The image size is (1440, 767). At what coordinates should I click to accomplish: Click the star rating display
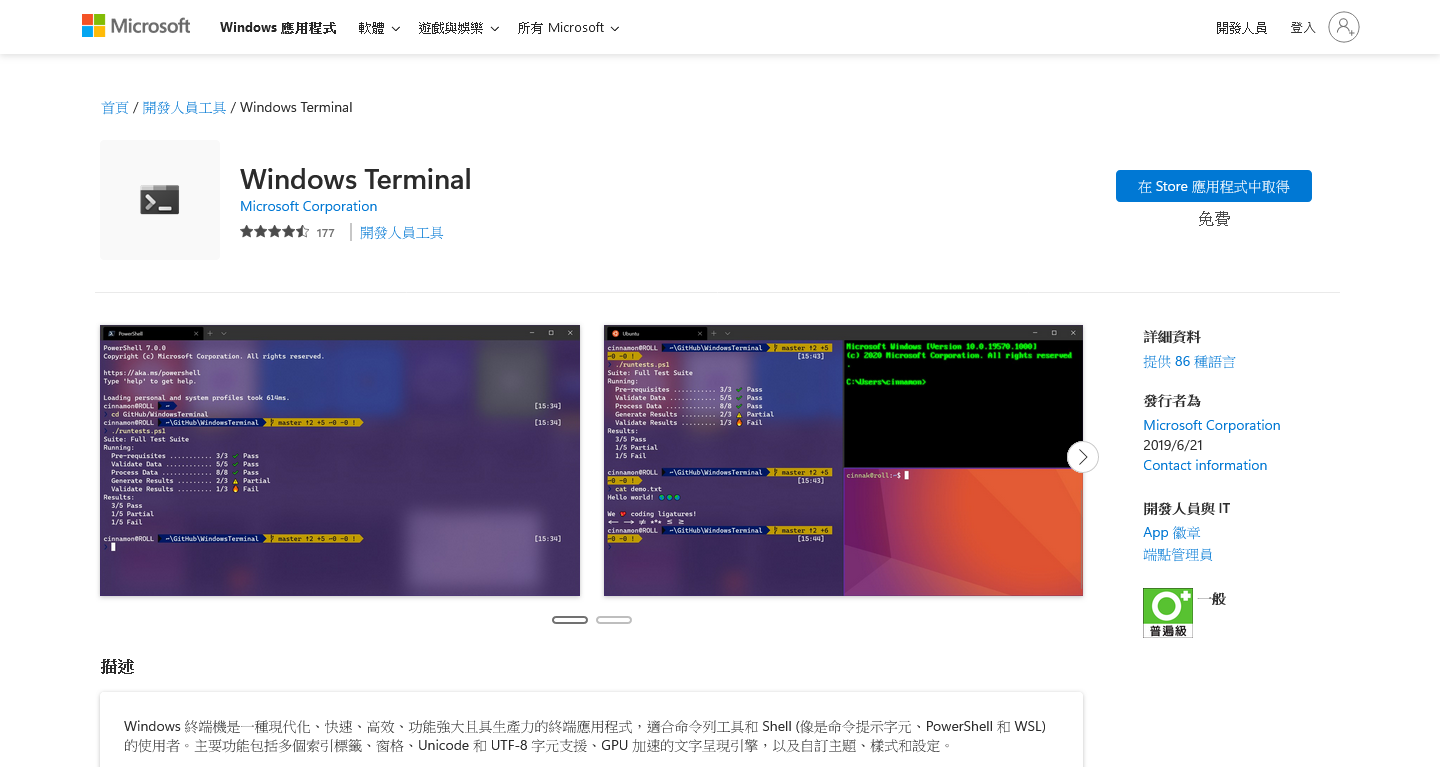tap(274, 232)
